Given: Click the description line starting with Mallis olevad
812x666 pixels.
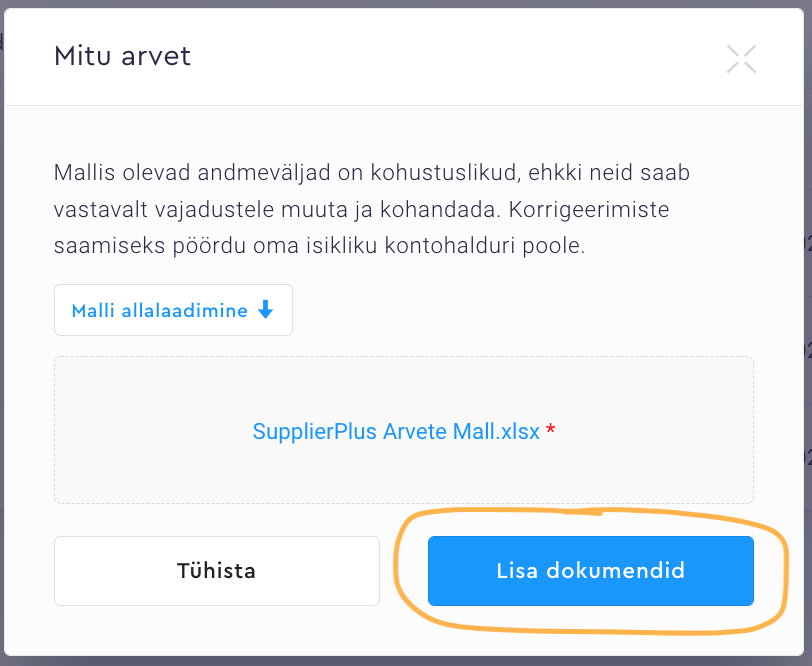Looking at the screenshot, I should coord(371,173).
